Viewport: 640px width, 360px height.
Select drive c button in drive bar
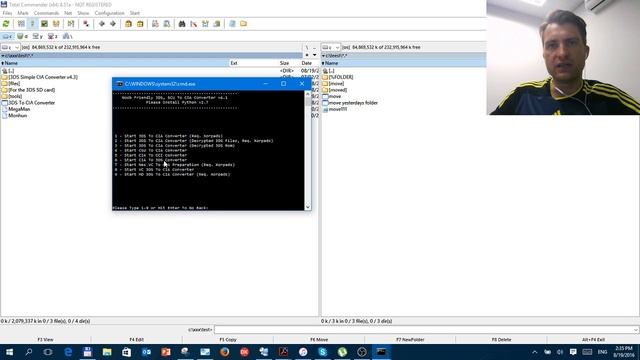point(7,36)
